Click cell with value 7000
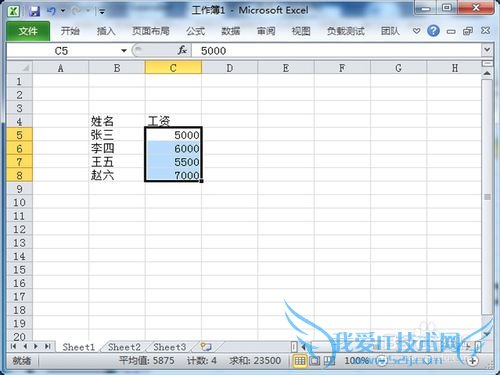Image resolution: width=500 pixels, height=375 pixels. (x=173, y=175)
